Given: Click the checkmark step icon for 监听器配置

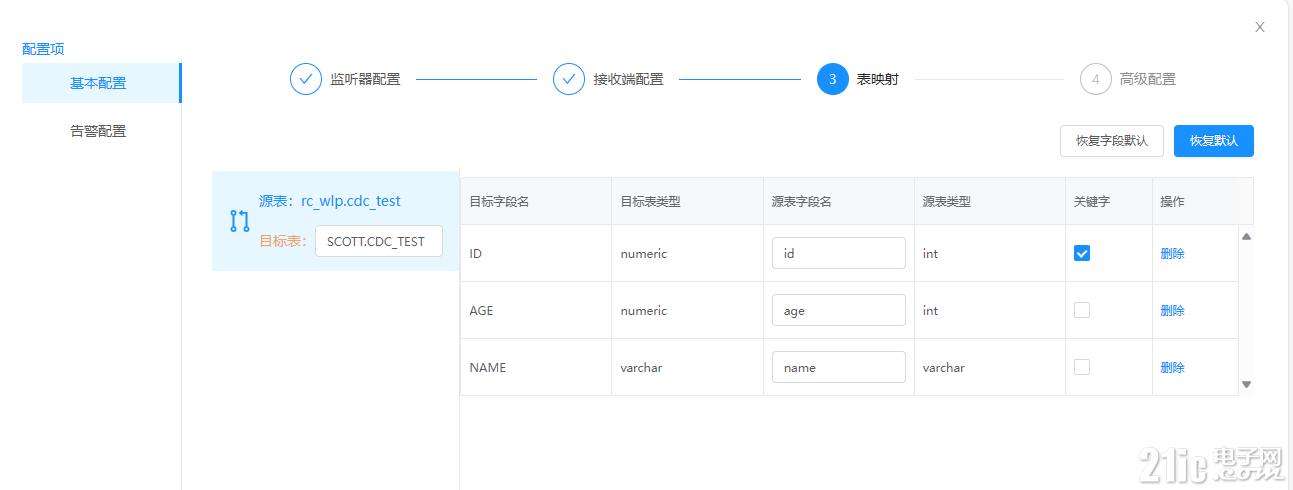Looking at the screenshot, I should coord(306,79).
